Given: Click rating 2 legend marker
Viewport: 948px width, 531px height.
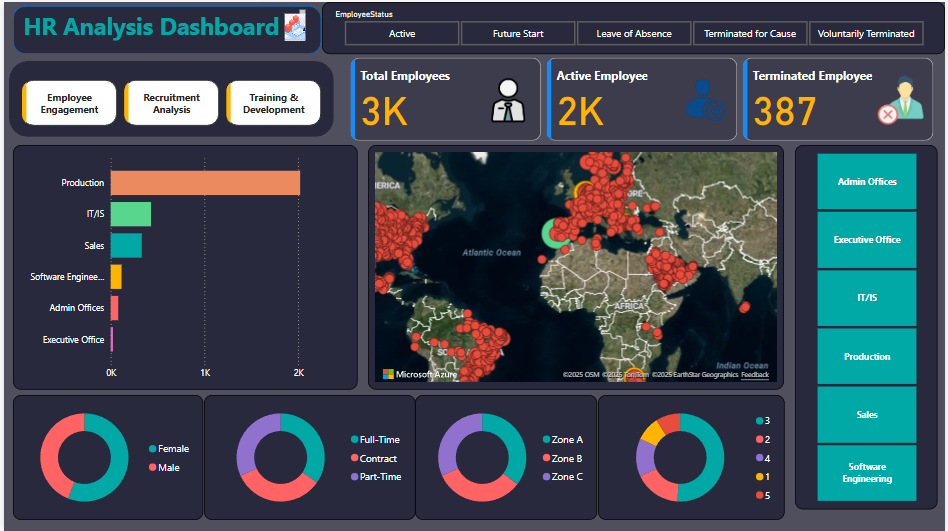Looking at the screenshot, I should [759, 439].
